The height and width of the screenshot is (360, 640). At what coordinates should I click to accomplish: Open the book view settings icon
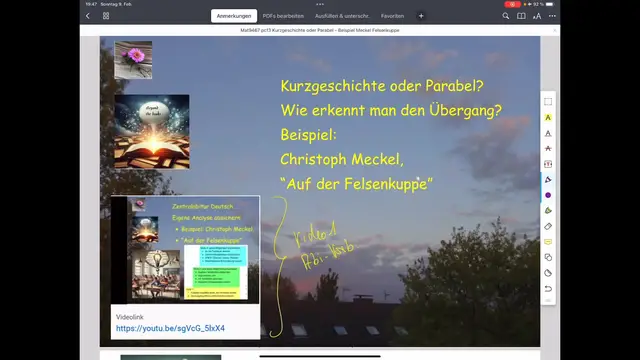point(521,16)
